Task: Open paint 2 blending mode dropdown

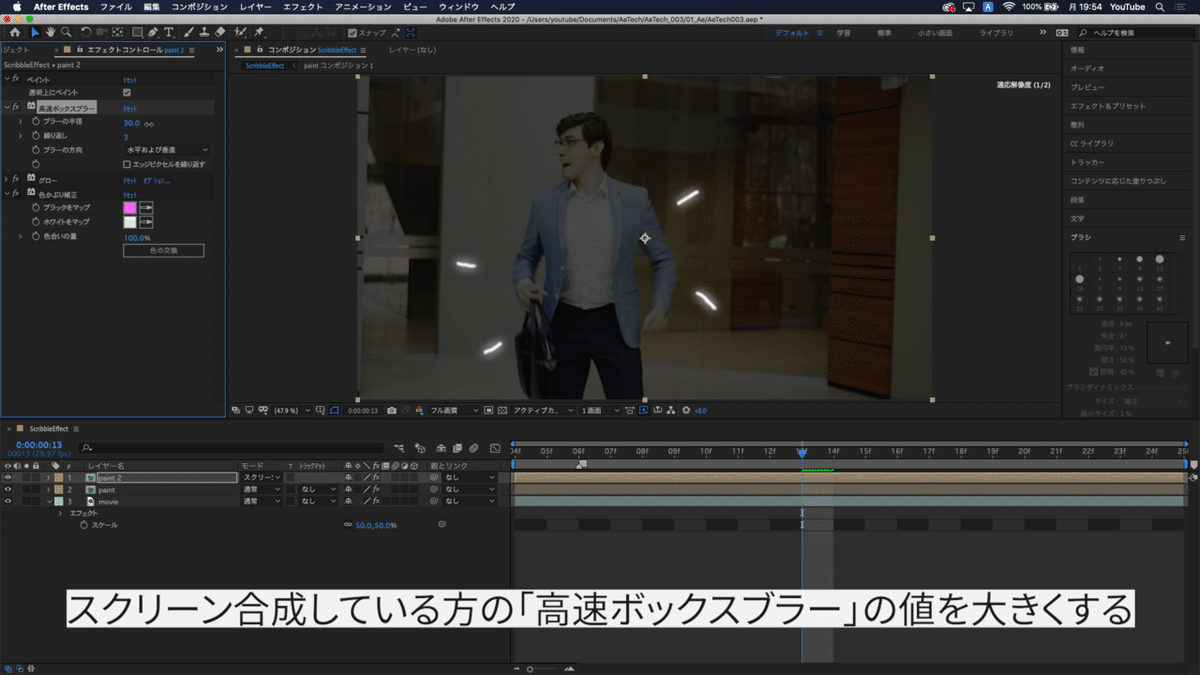Action: coord(262,477)
